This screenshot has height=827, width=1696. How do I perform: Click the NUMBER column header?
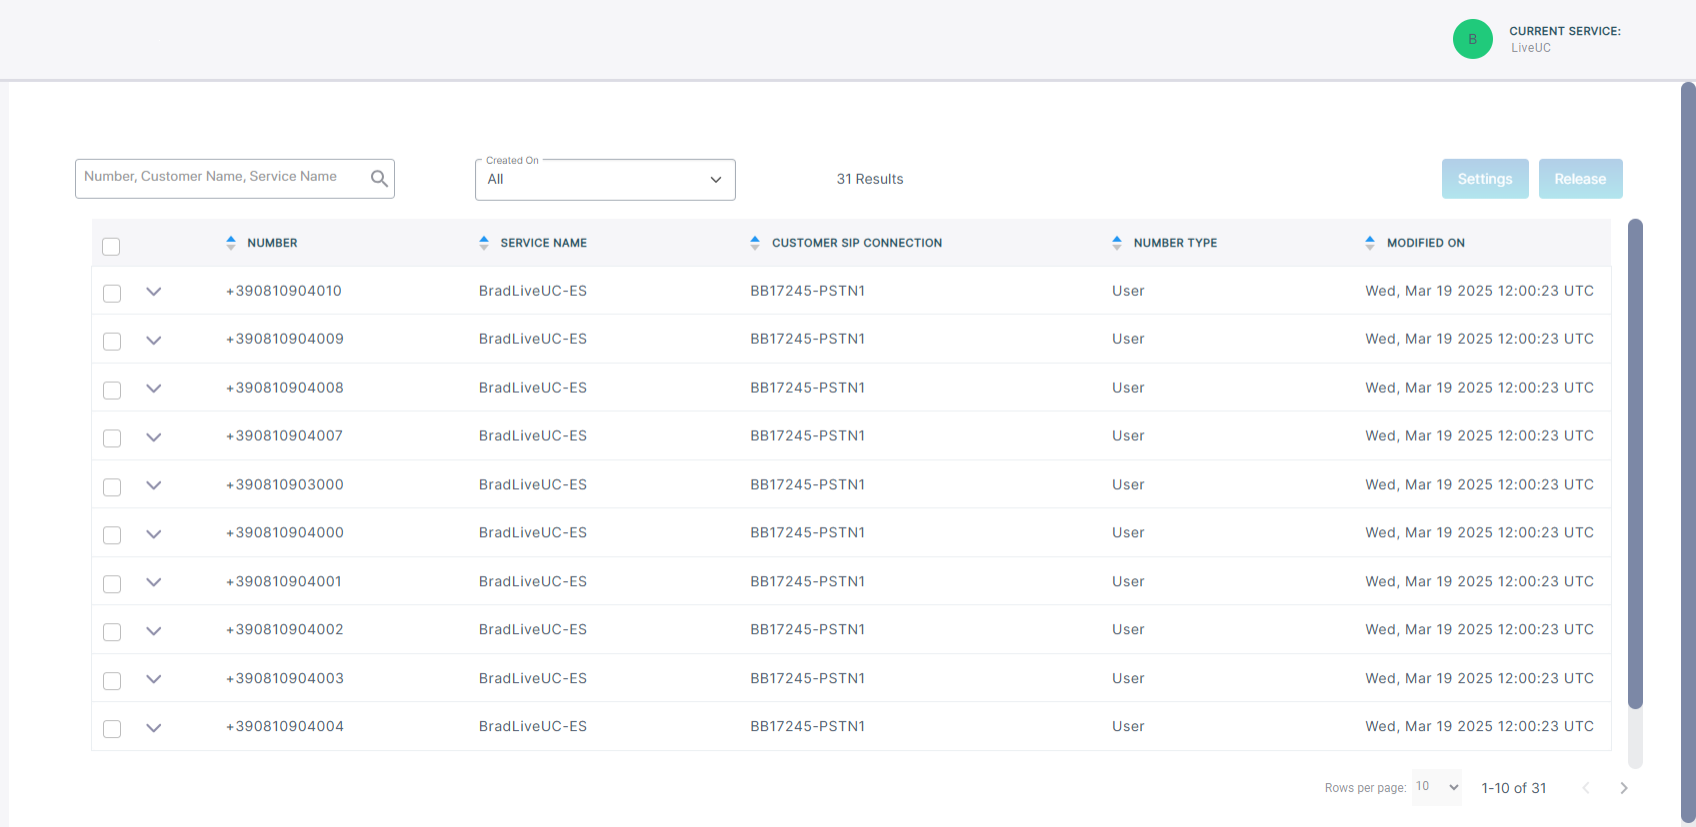[x=272, y=243]
